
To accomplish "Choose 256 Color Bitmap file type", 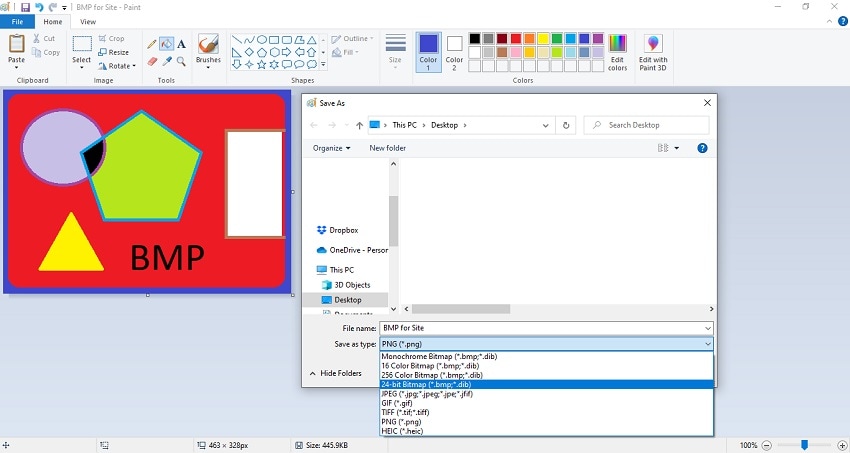I will click(546, 375).
